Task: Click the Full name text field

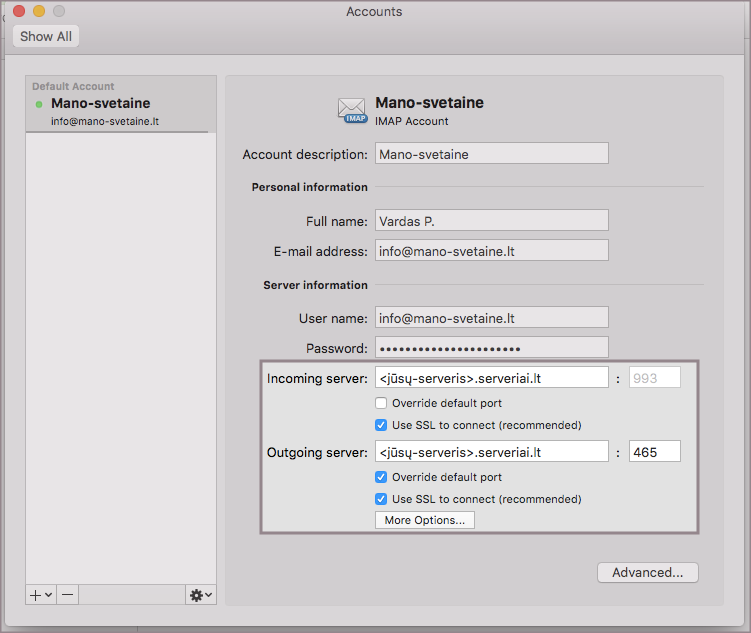Action: click(x=491, y=221)
